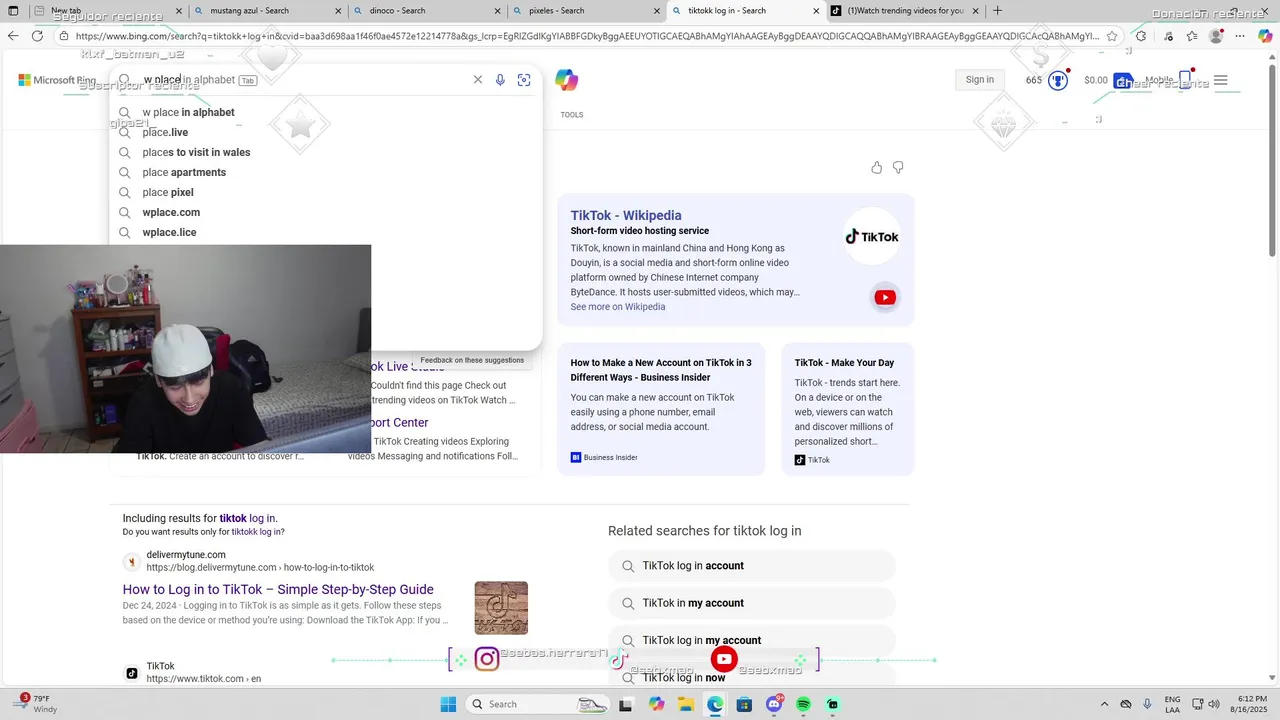Select suggestion 'place pixel'
The width and height of the screenshot is (1280, 720).
coord(325,192)
